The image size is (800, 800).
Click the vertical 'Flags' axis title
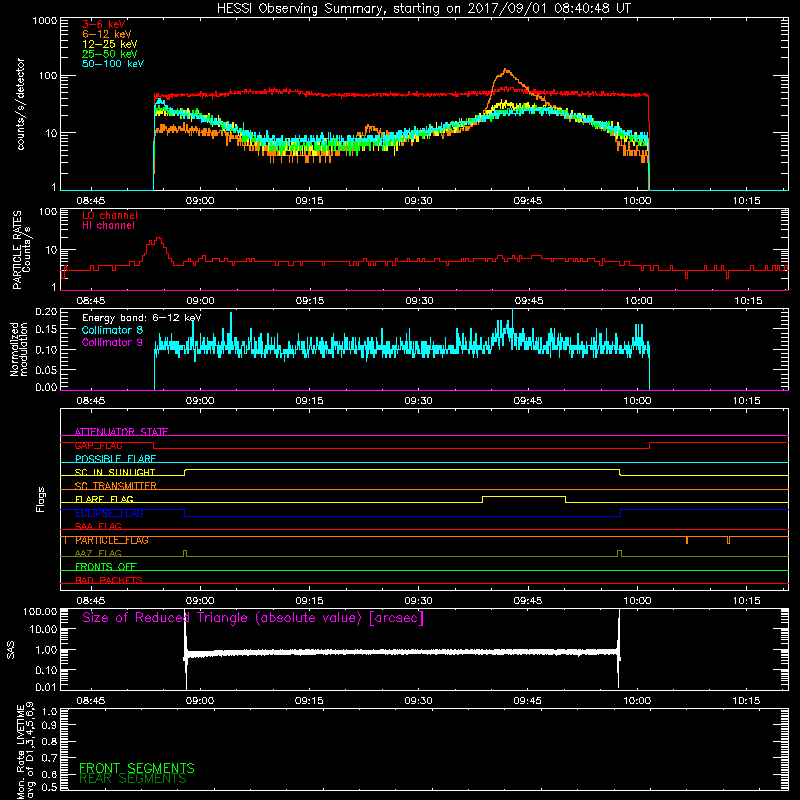point(40,499)
